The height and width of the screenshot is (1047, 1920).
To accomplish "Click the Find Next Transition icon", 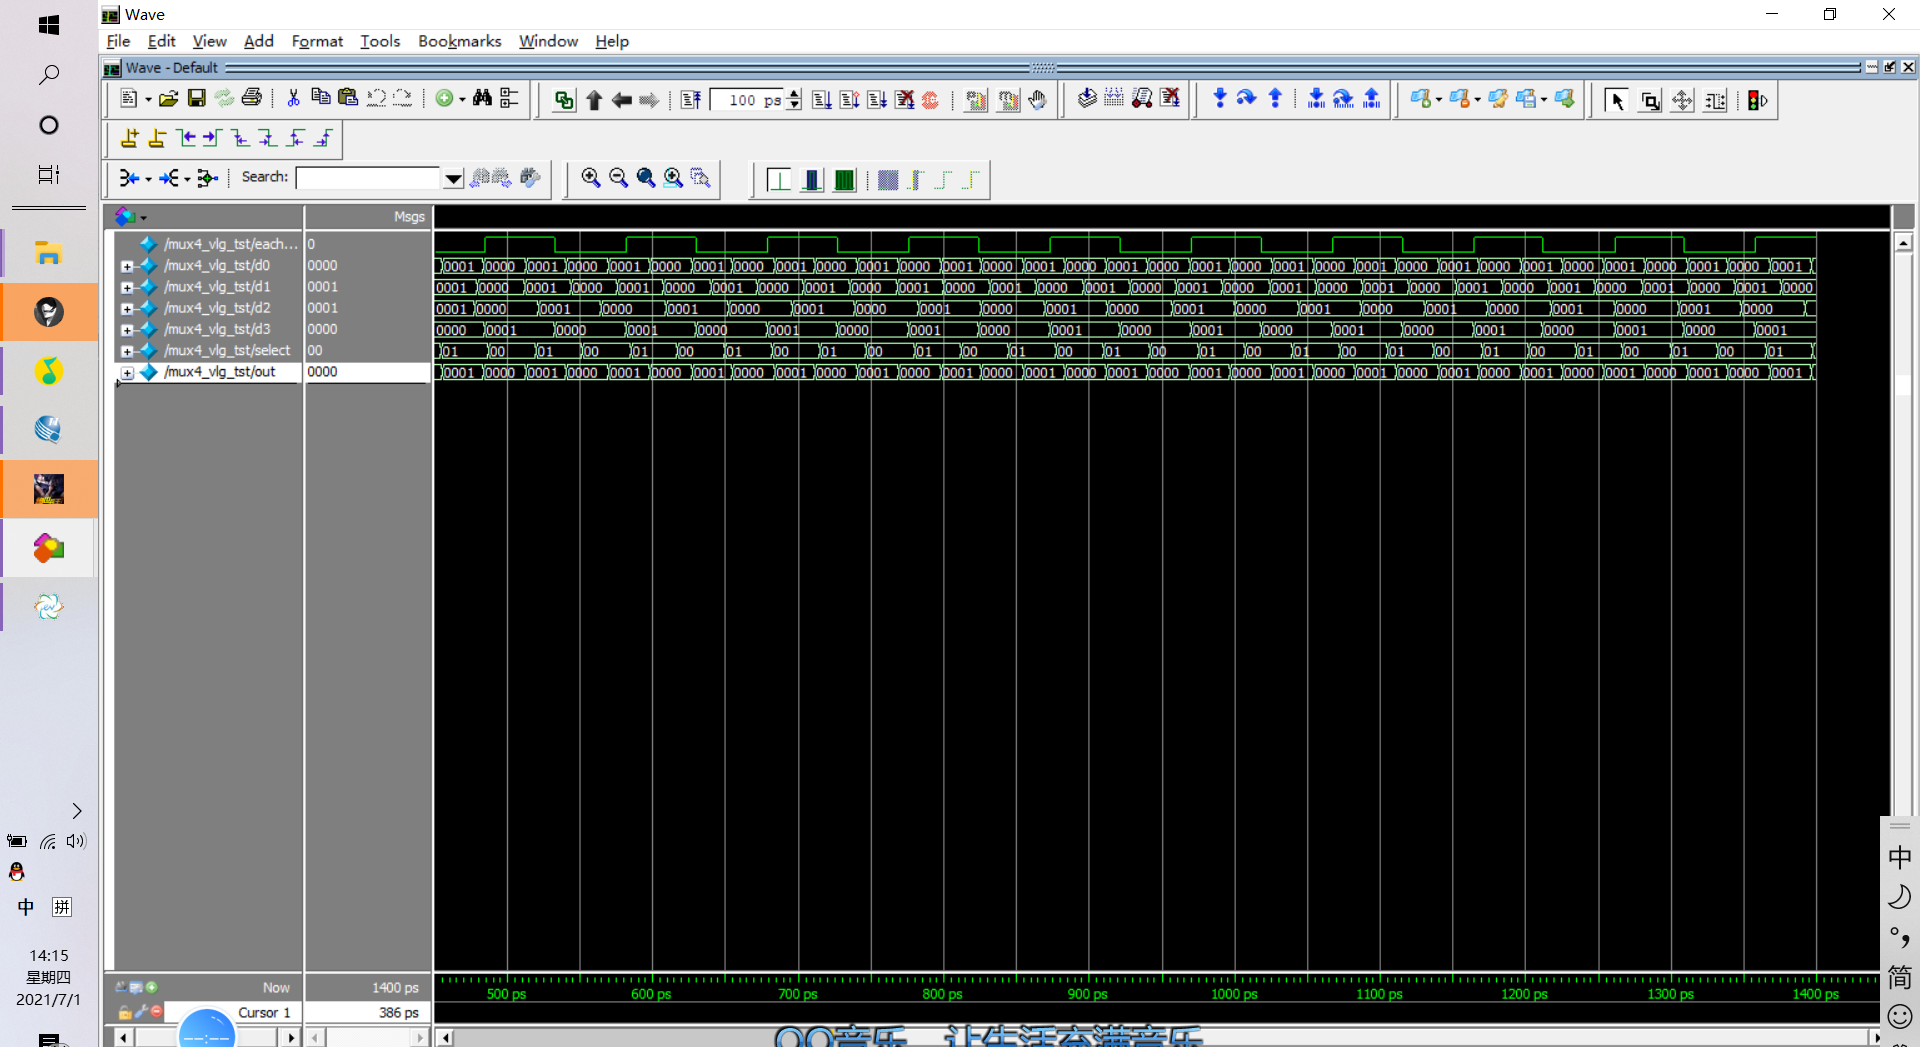I will tap(212, 138).
